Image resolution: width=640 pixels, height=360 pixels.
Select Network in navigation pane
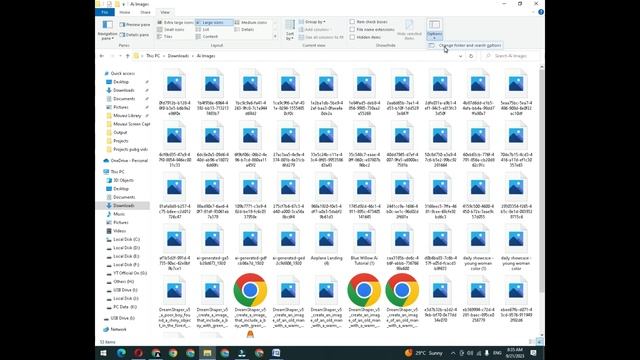pyautogui.click(x=118, y=329)
